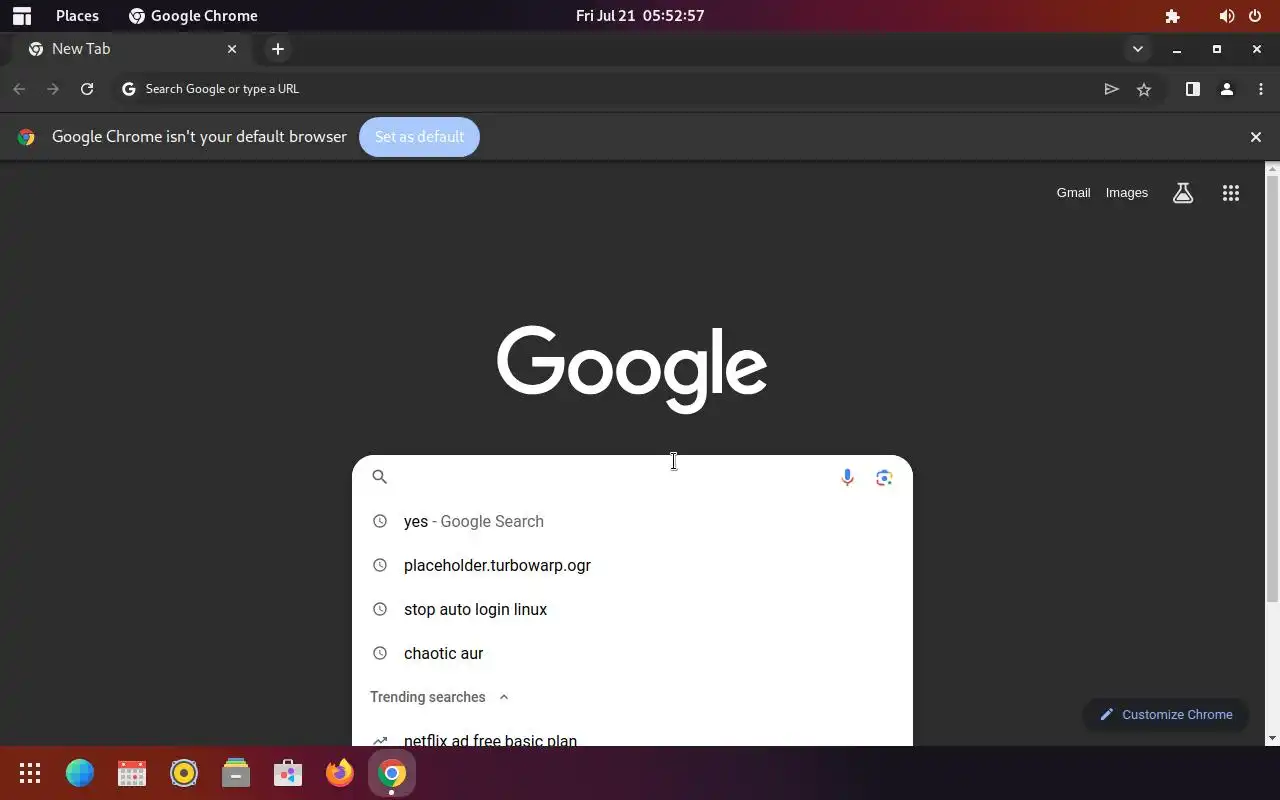Screen dimensions: 1280x800
Task: Open the file manager in taskbar
Action: click(x=236, y=773)
